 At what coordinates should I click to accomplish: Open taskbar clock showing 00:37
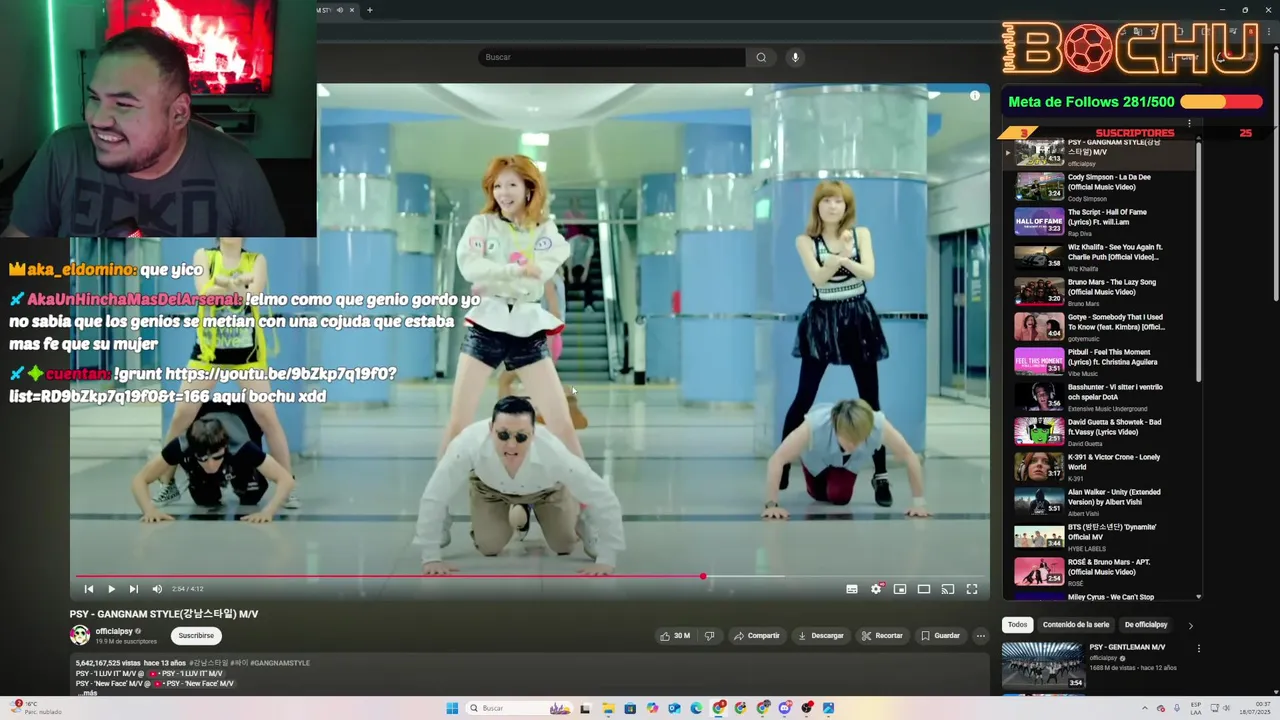(x=1255, y=708)
